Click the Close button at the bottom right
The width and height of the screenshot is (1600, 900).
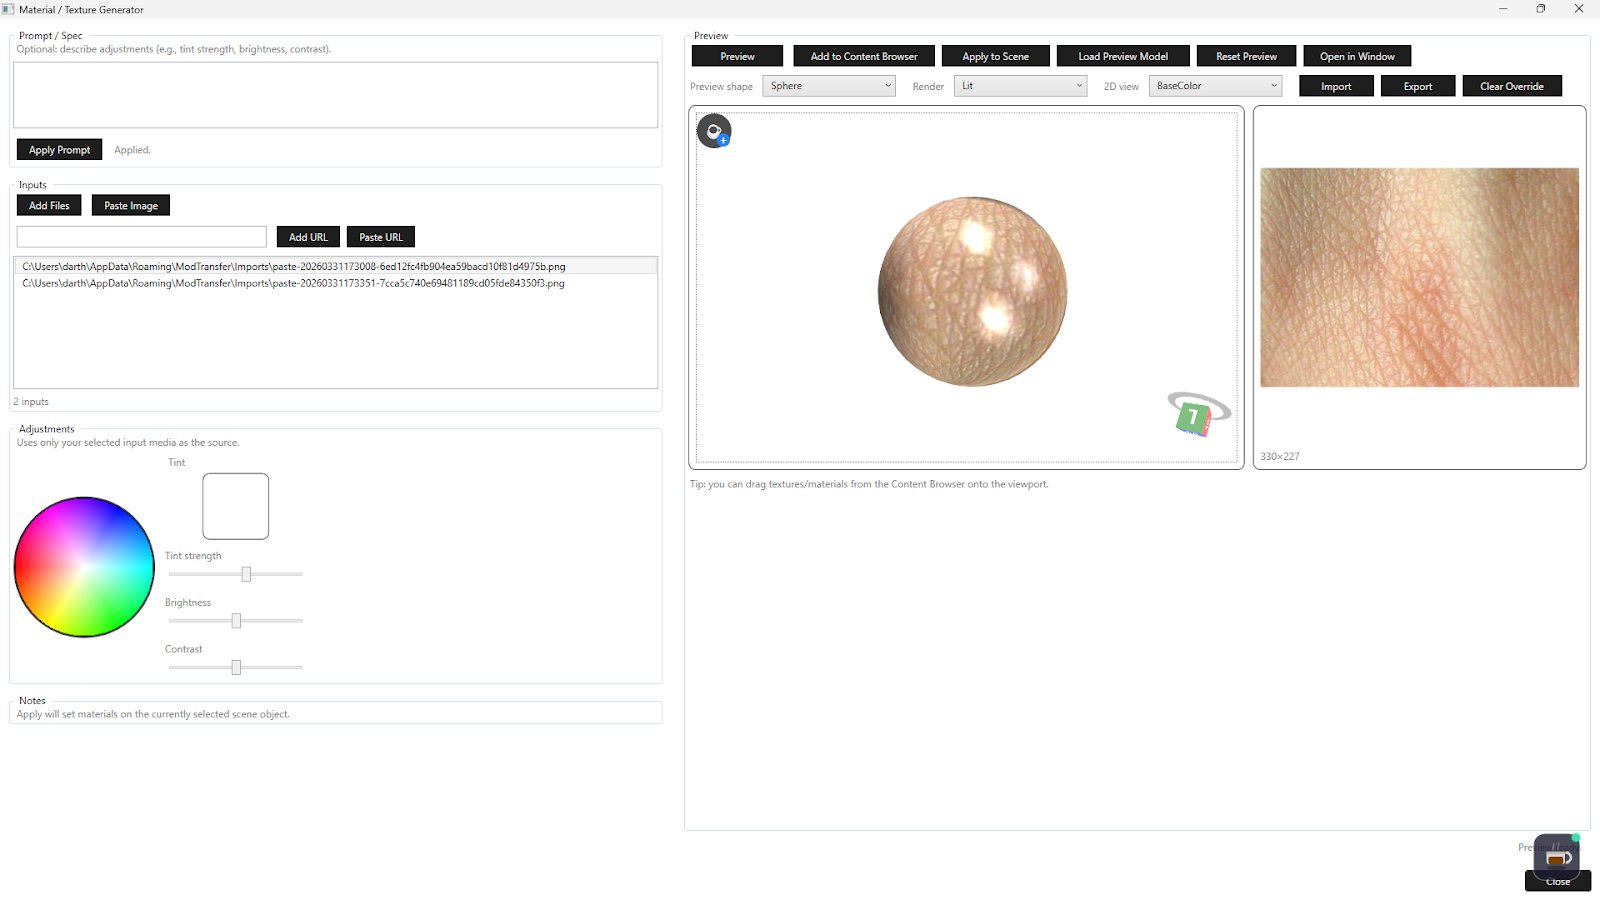(1558, 882)
